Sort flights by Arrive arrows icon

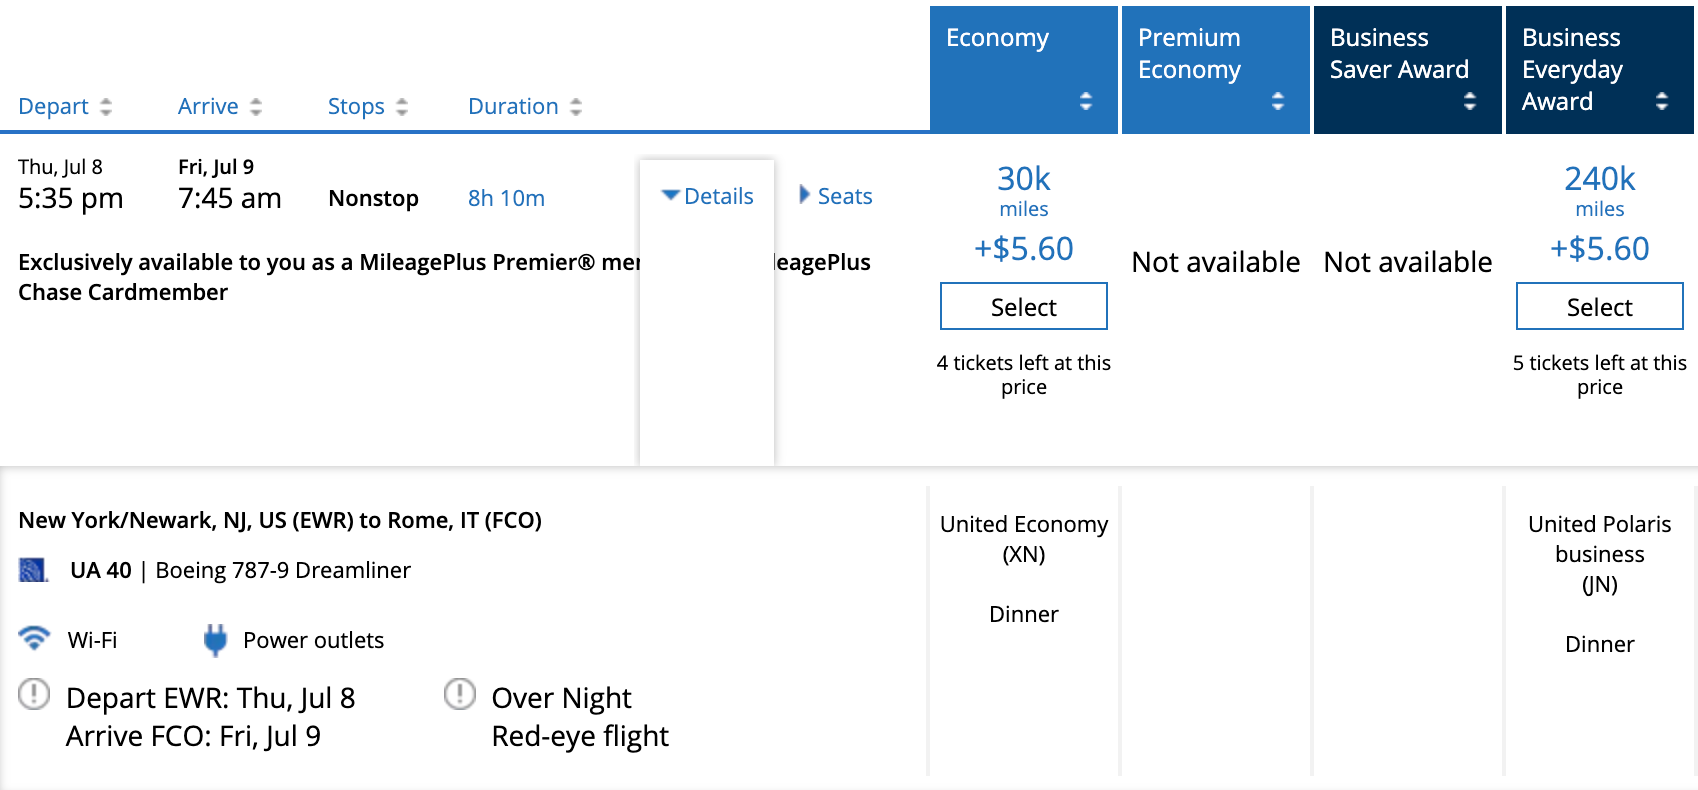(x=256, y=107)
